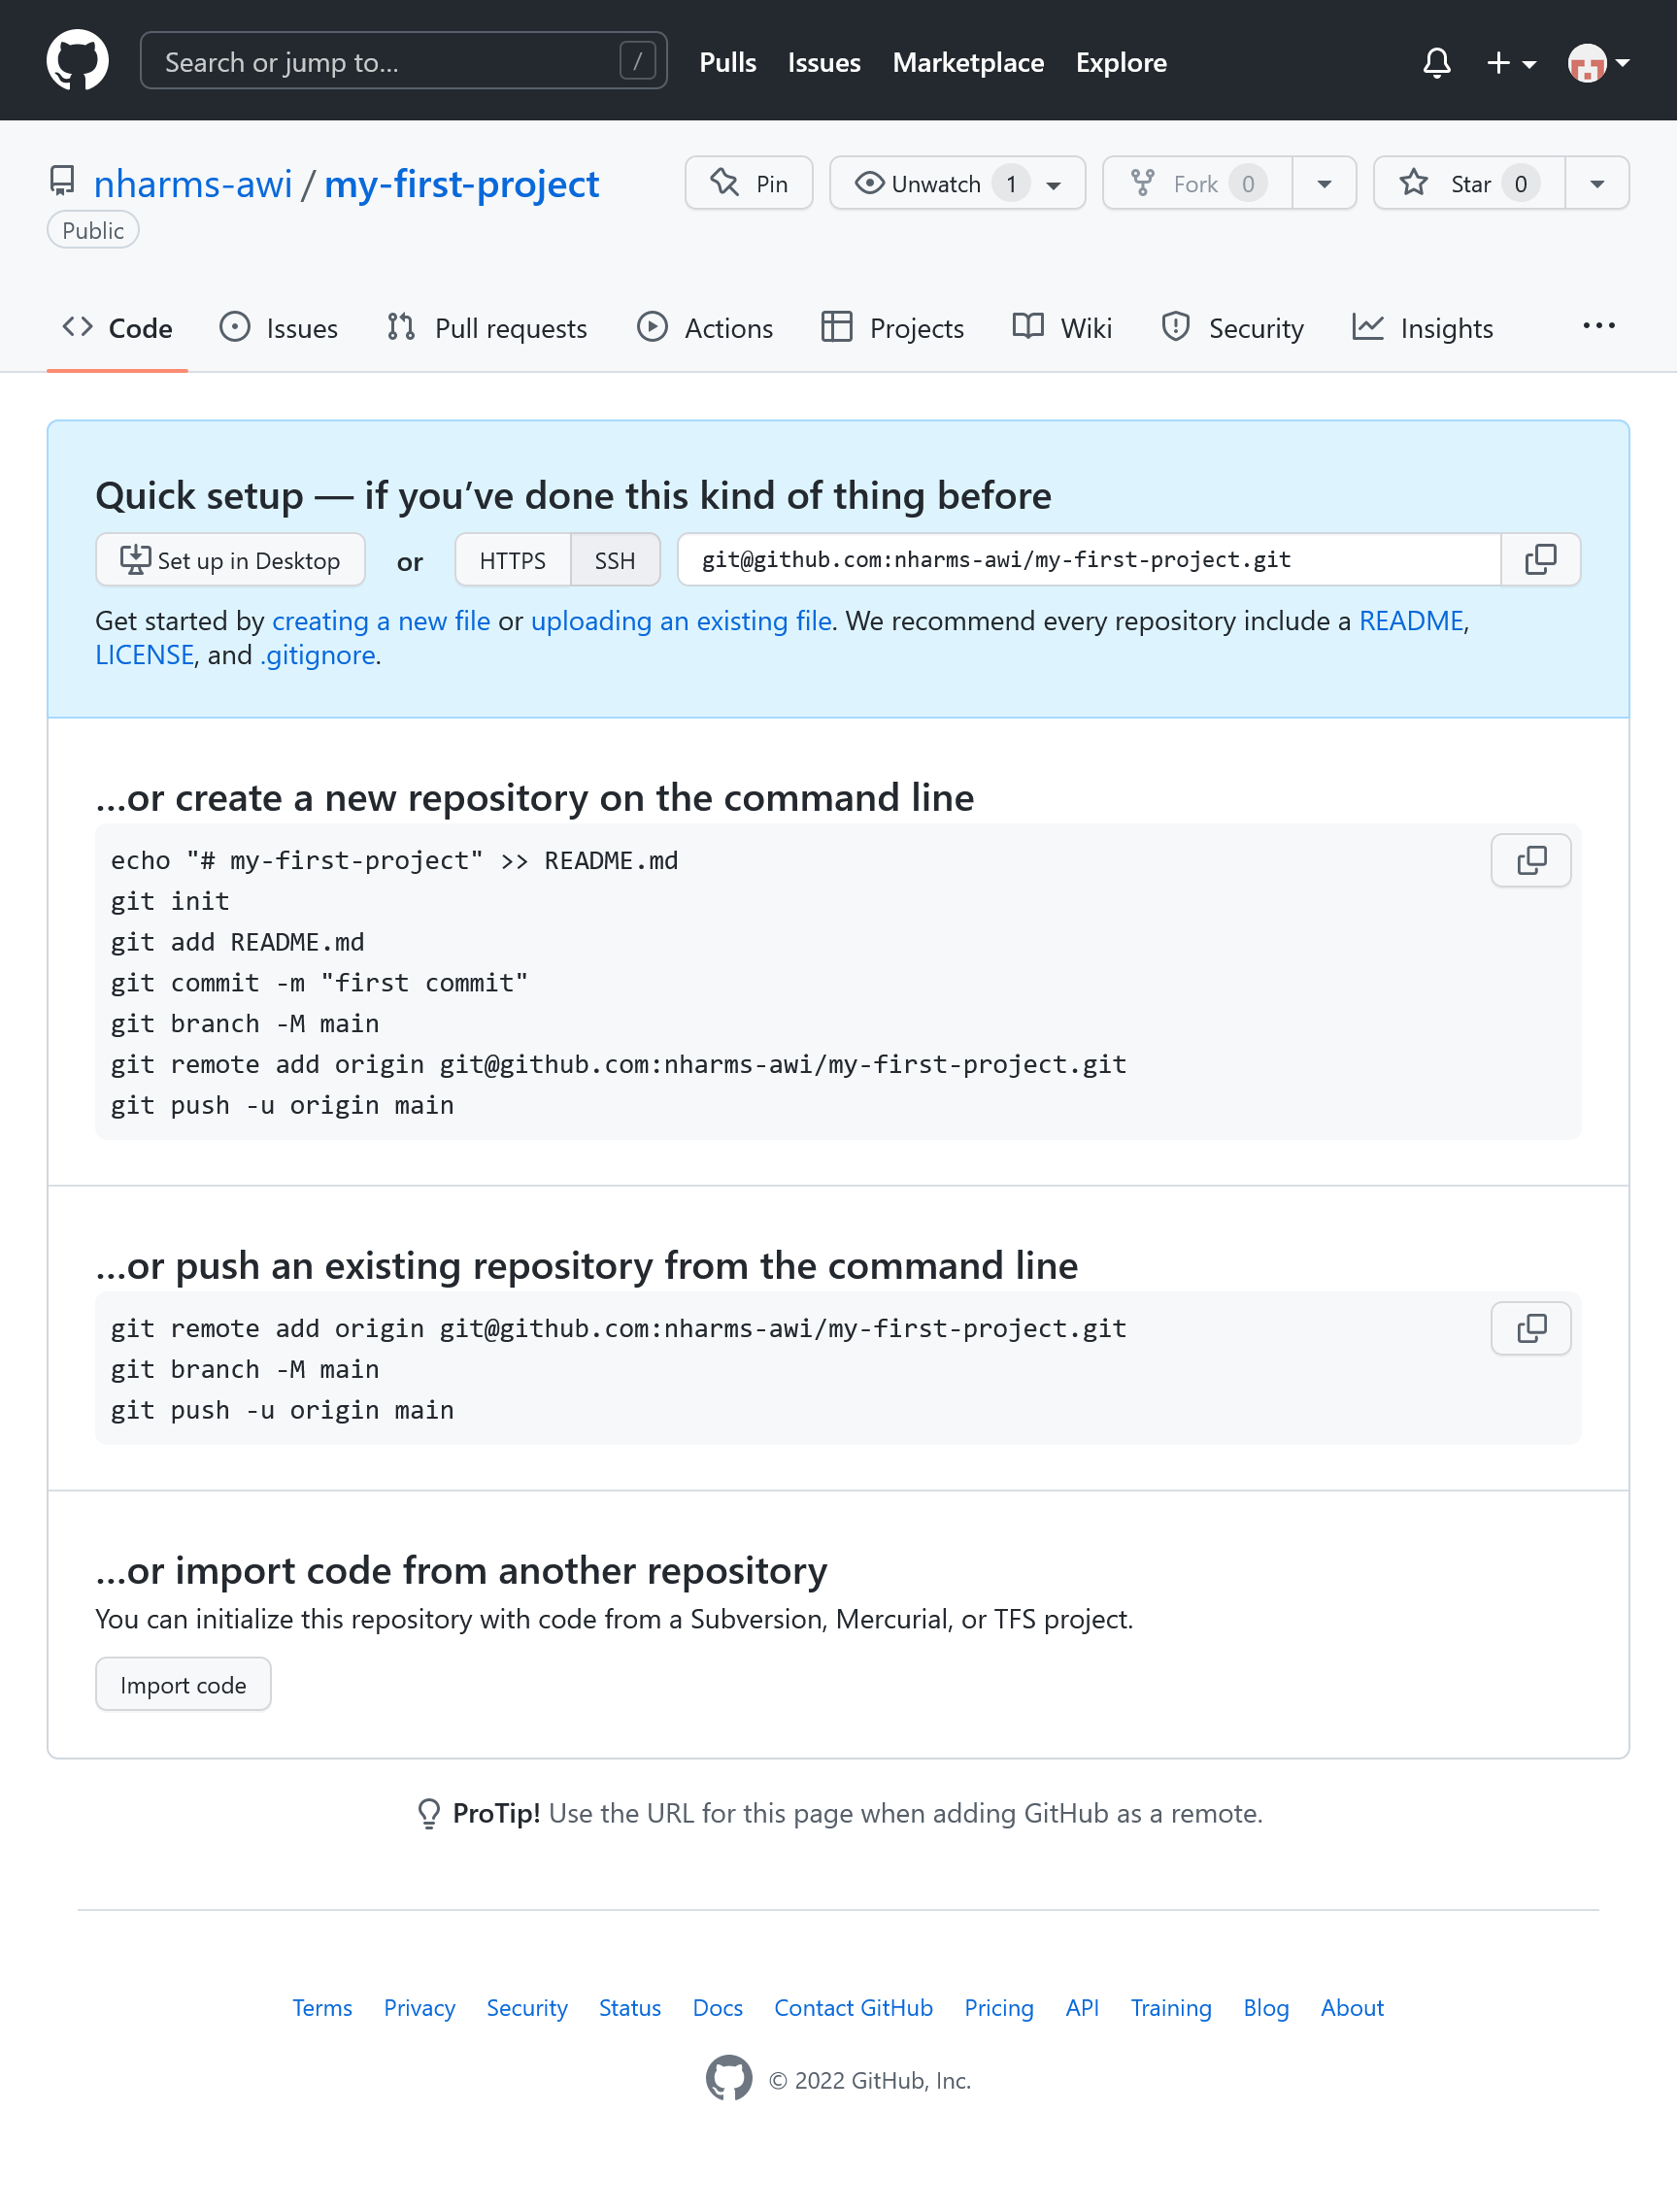Open API footer link
This screenshot has height=2212, width=1678.
click(x=1082, y=2008)
